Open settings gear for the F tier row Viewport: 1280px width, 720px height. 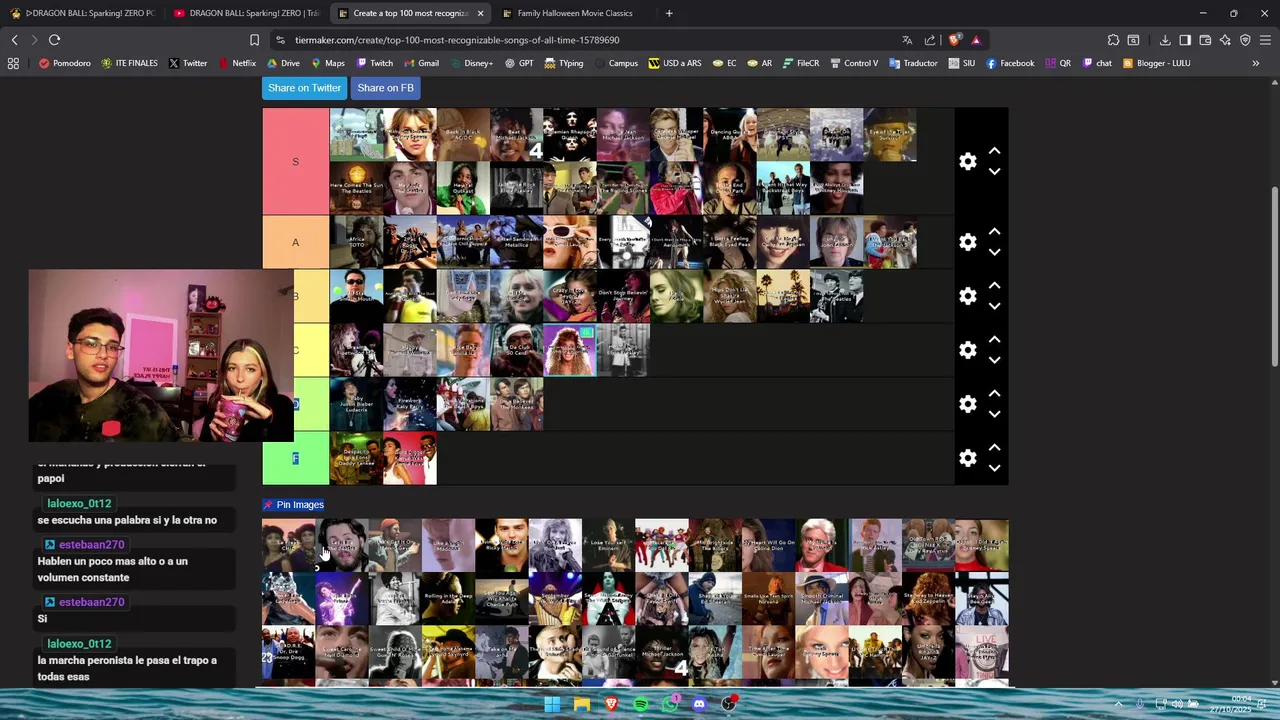pos(967,458)
